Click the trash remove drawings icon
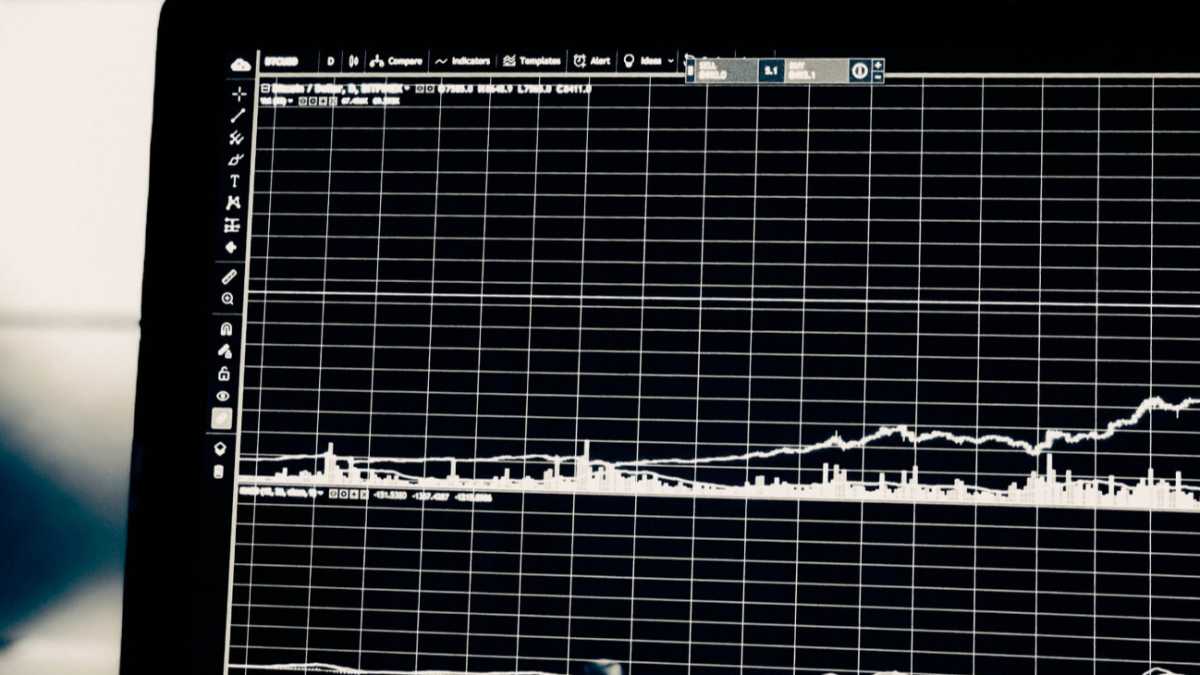This screenshot has height=675, width=1200. pos(219,472)
